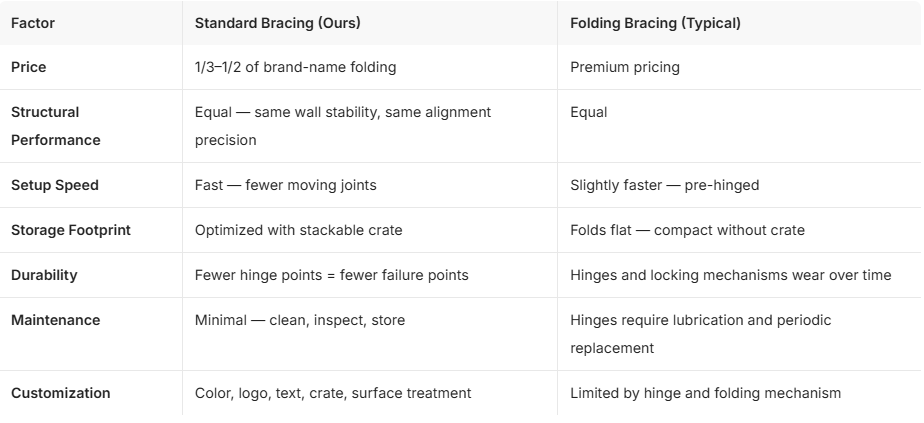
Task: Select 'Folds flat — compact without crate' cell
Action: pos(687,230)
